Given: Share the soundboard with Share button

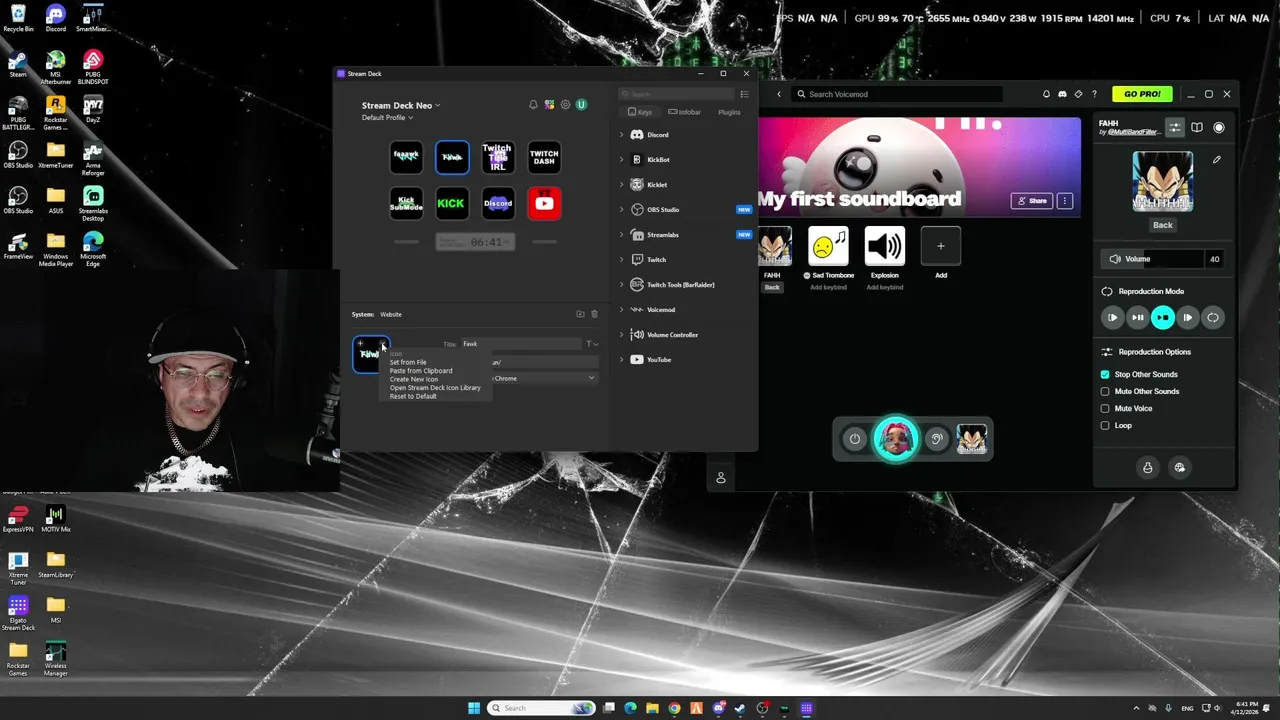Looking at the screenshot, I should pos(1032,201).
